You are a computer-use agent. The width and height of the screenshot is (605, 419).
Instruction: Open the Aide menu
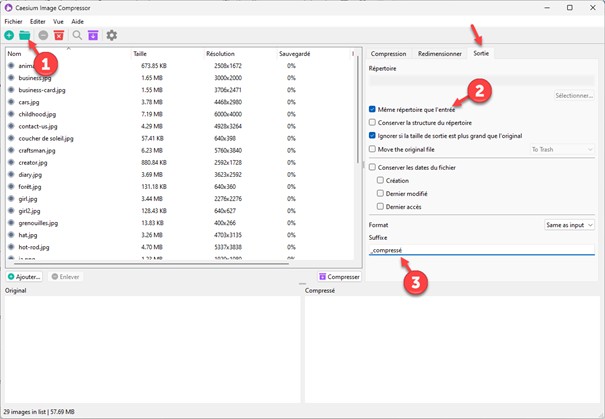tap(78, 22)
